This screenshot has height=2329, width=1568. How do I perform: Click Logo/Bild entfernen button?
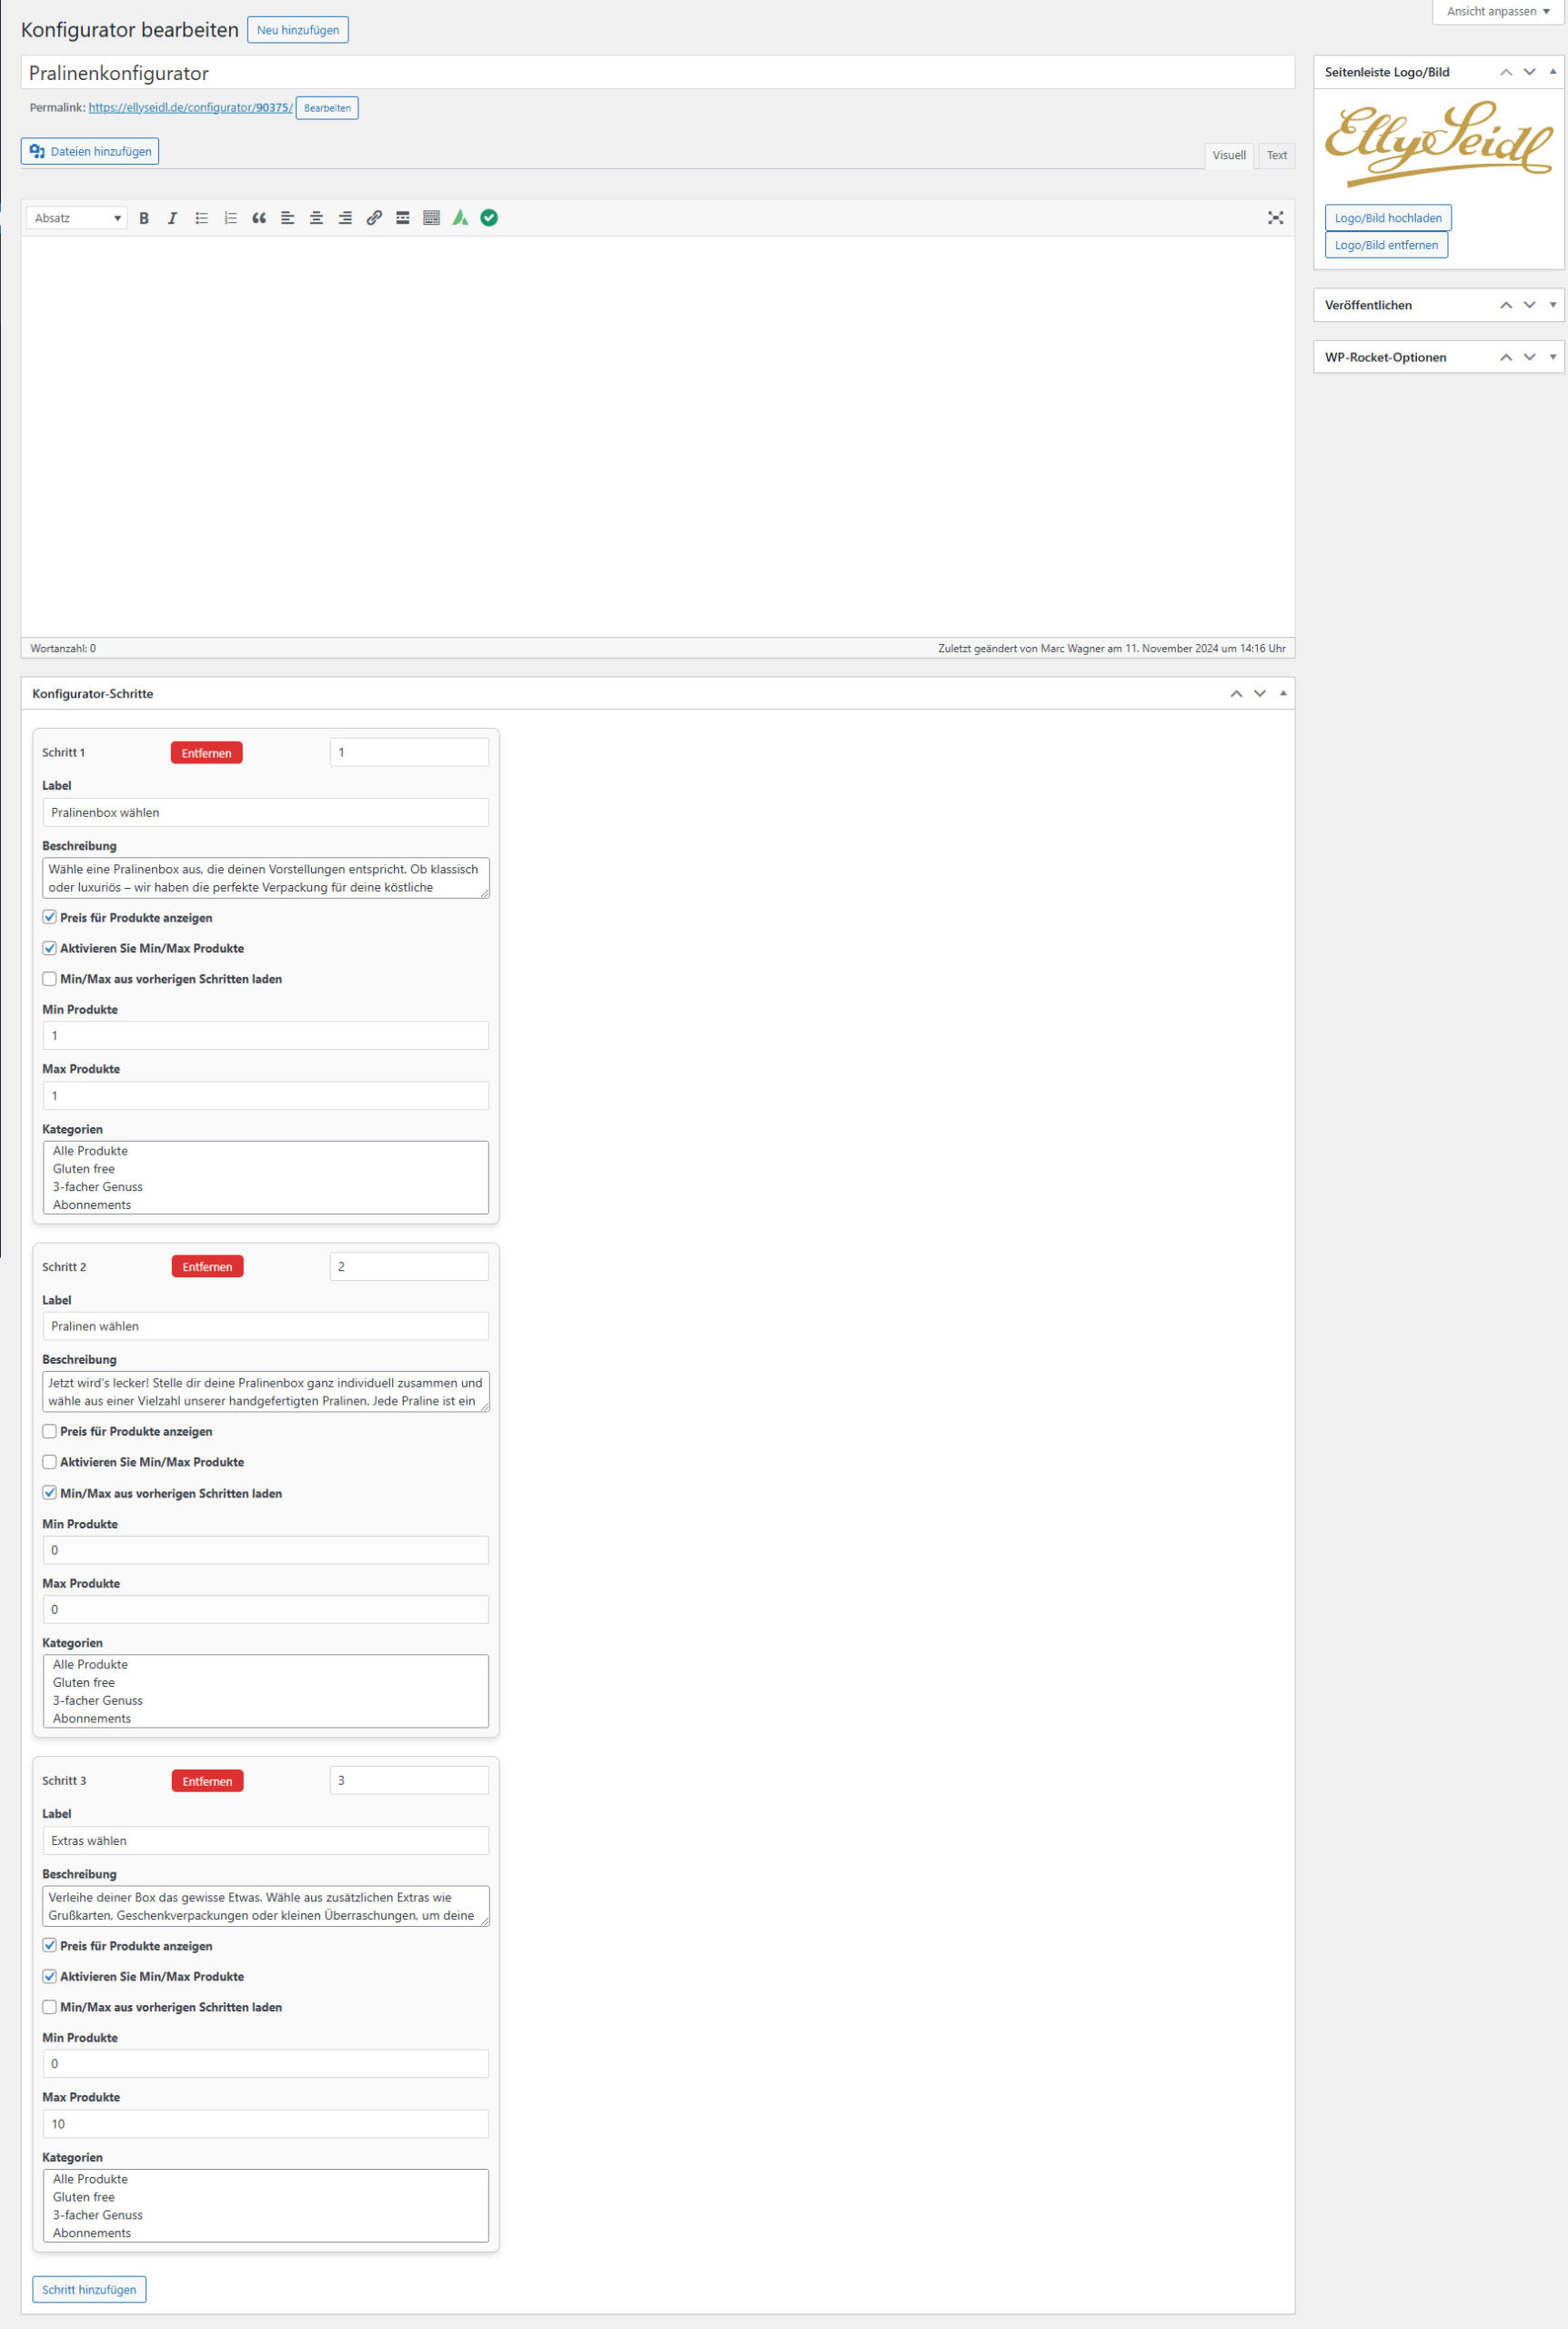tap(1386, 245)
